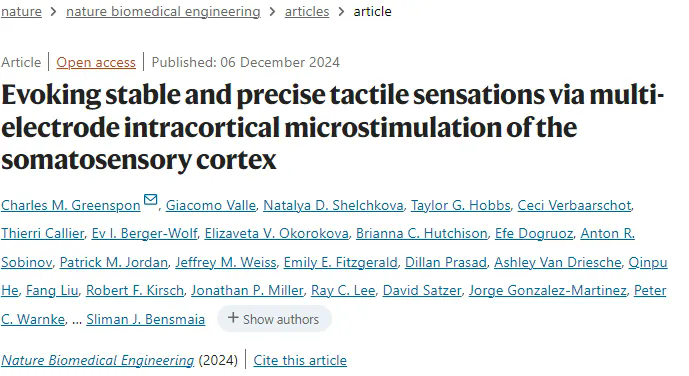Open Elizaveta V. Okorokova author link

tap(276, 233)
